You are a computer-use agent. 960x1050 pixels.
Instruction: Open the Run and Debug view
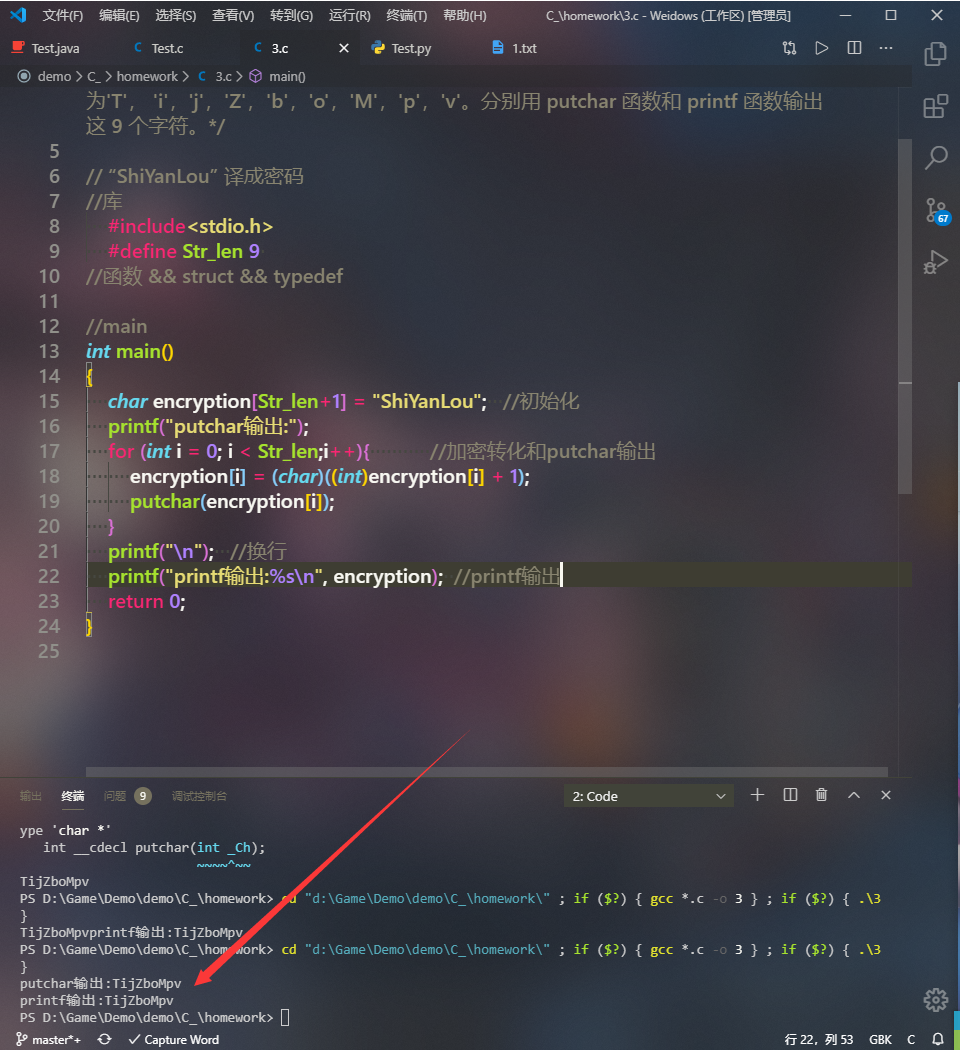point(935,262)
